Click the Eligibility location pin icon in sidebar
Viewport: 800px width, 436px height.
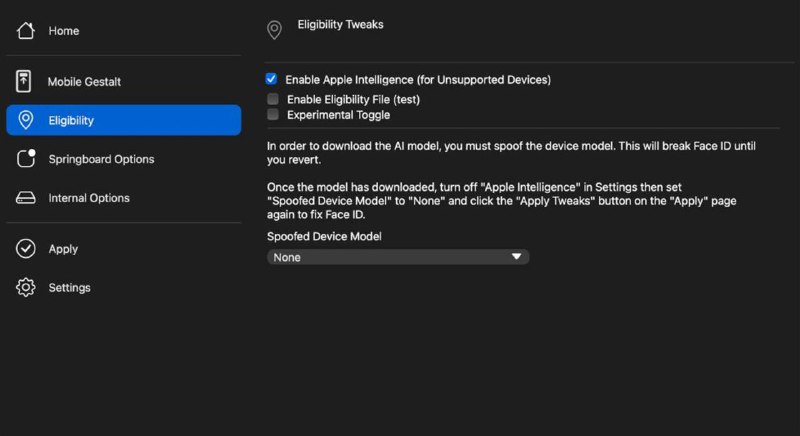(x=26, y=120)
